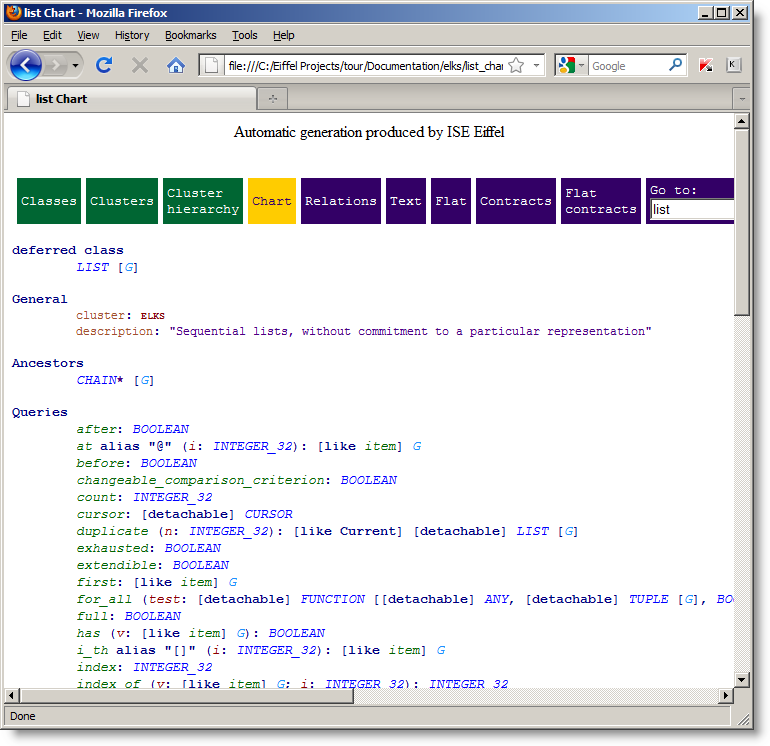770x746 pixels.
Task: Switch to the Relations view
Action: 340,201
